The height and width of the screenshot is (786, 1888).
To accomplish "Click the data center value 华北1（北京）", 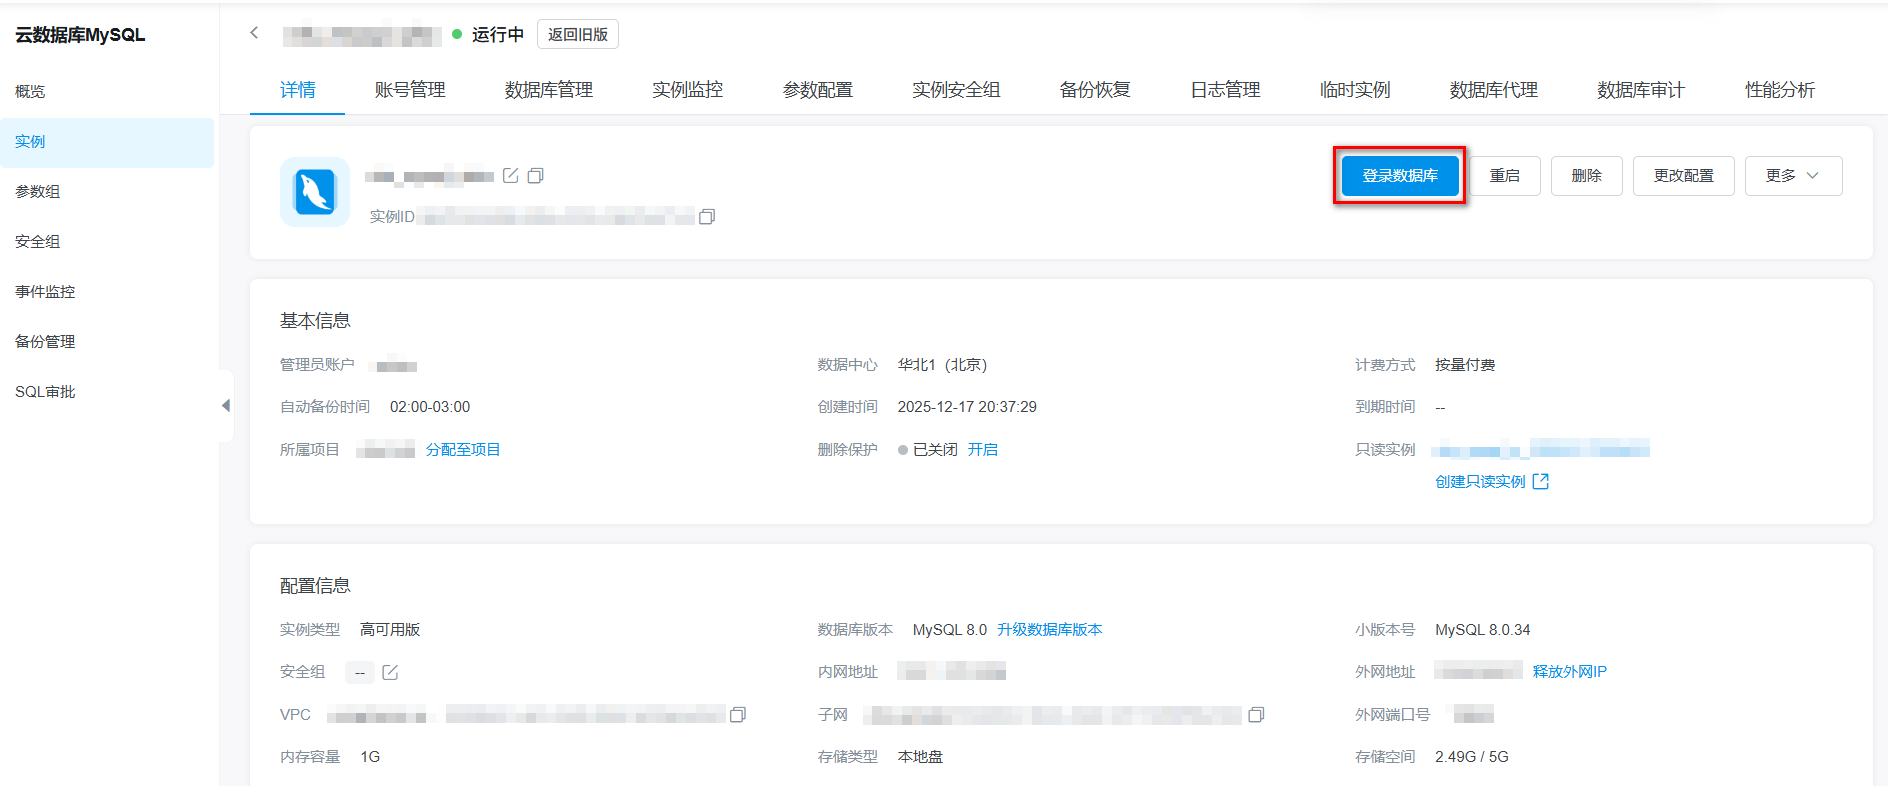I will [x=942, y=365].
